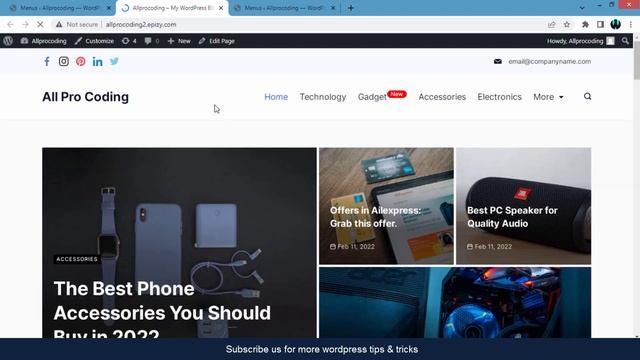Click the Feb 11, 2022 date on Aliexpress post
The image size is (640, 360).
pos(352,247)
